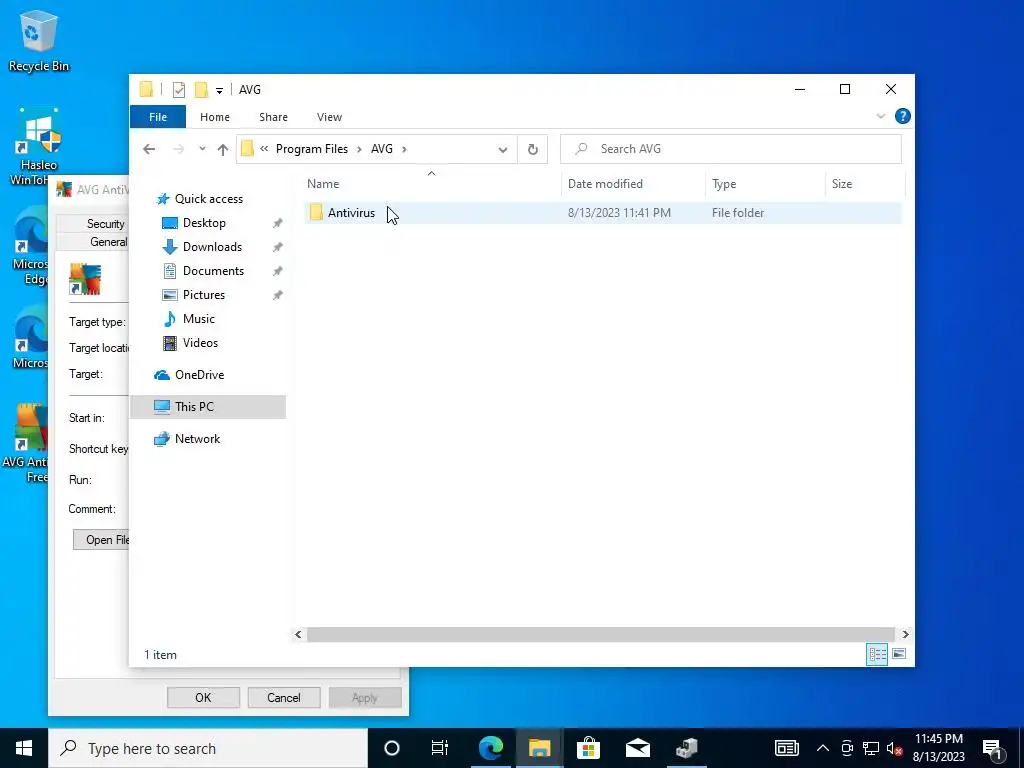Select Desktop in the navigation pane
The height and width of the screenshot is (768, 1024).
pos(204,223)
